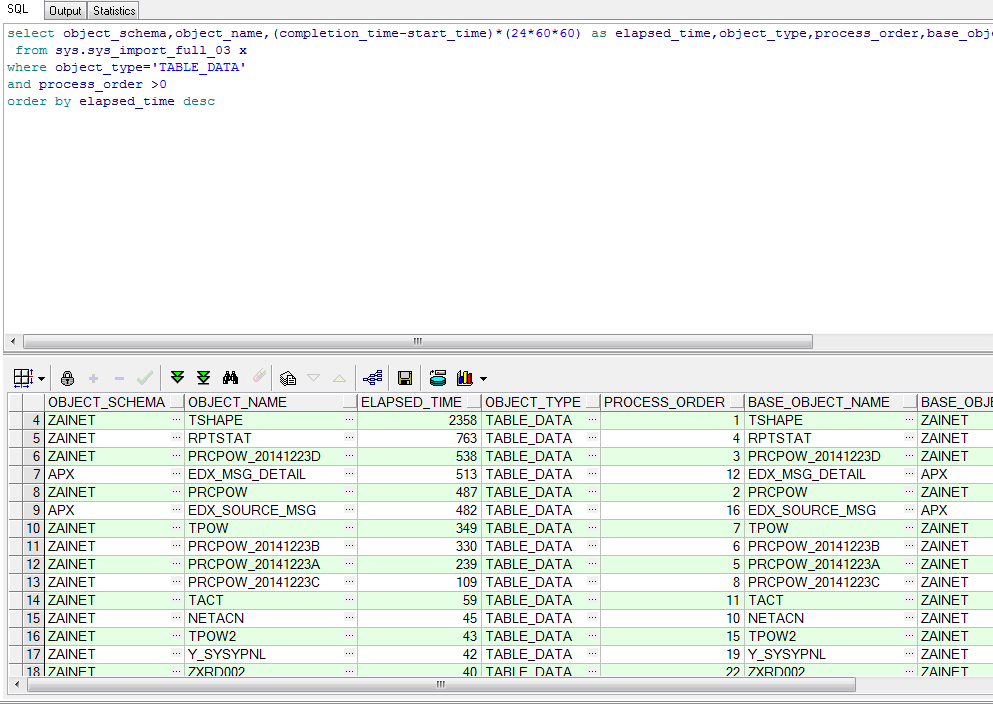
Task: Save grid results using the diskette icon
Action: pos(405,378)
